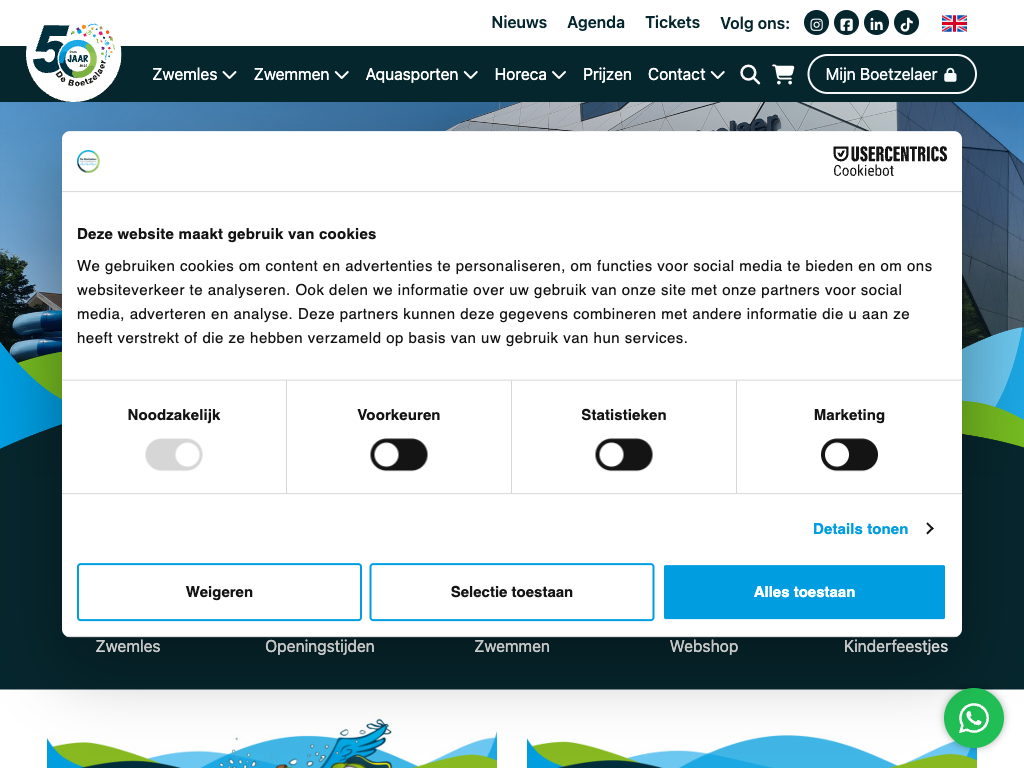1024x768 pixels.
Task: Turn on the Marketing cookie toggle
Action: (x=849, y=456)
